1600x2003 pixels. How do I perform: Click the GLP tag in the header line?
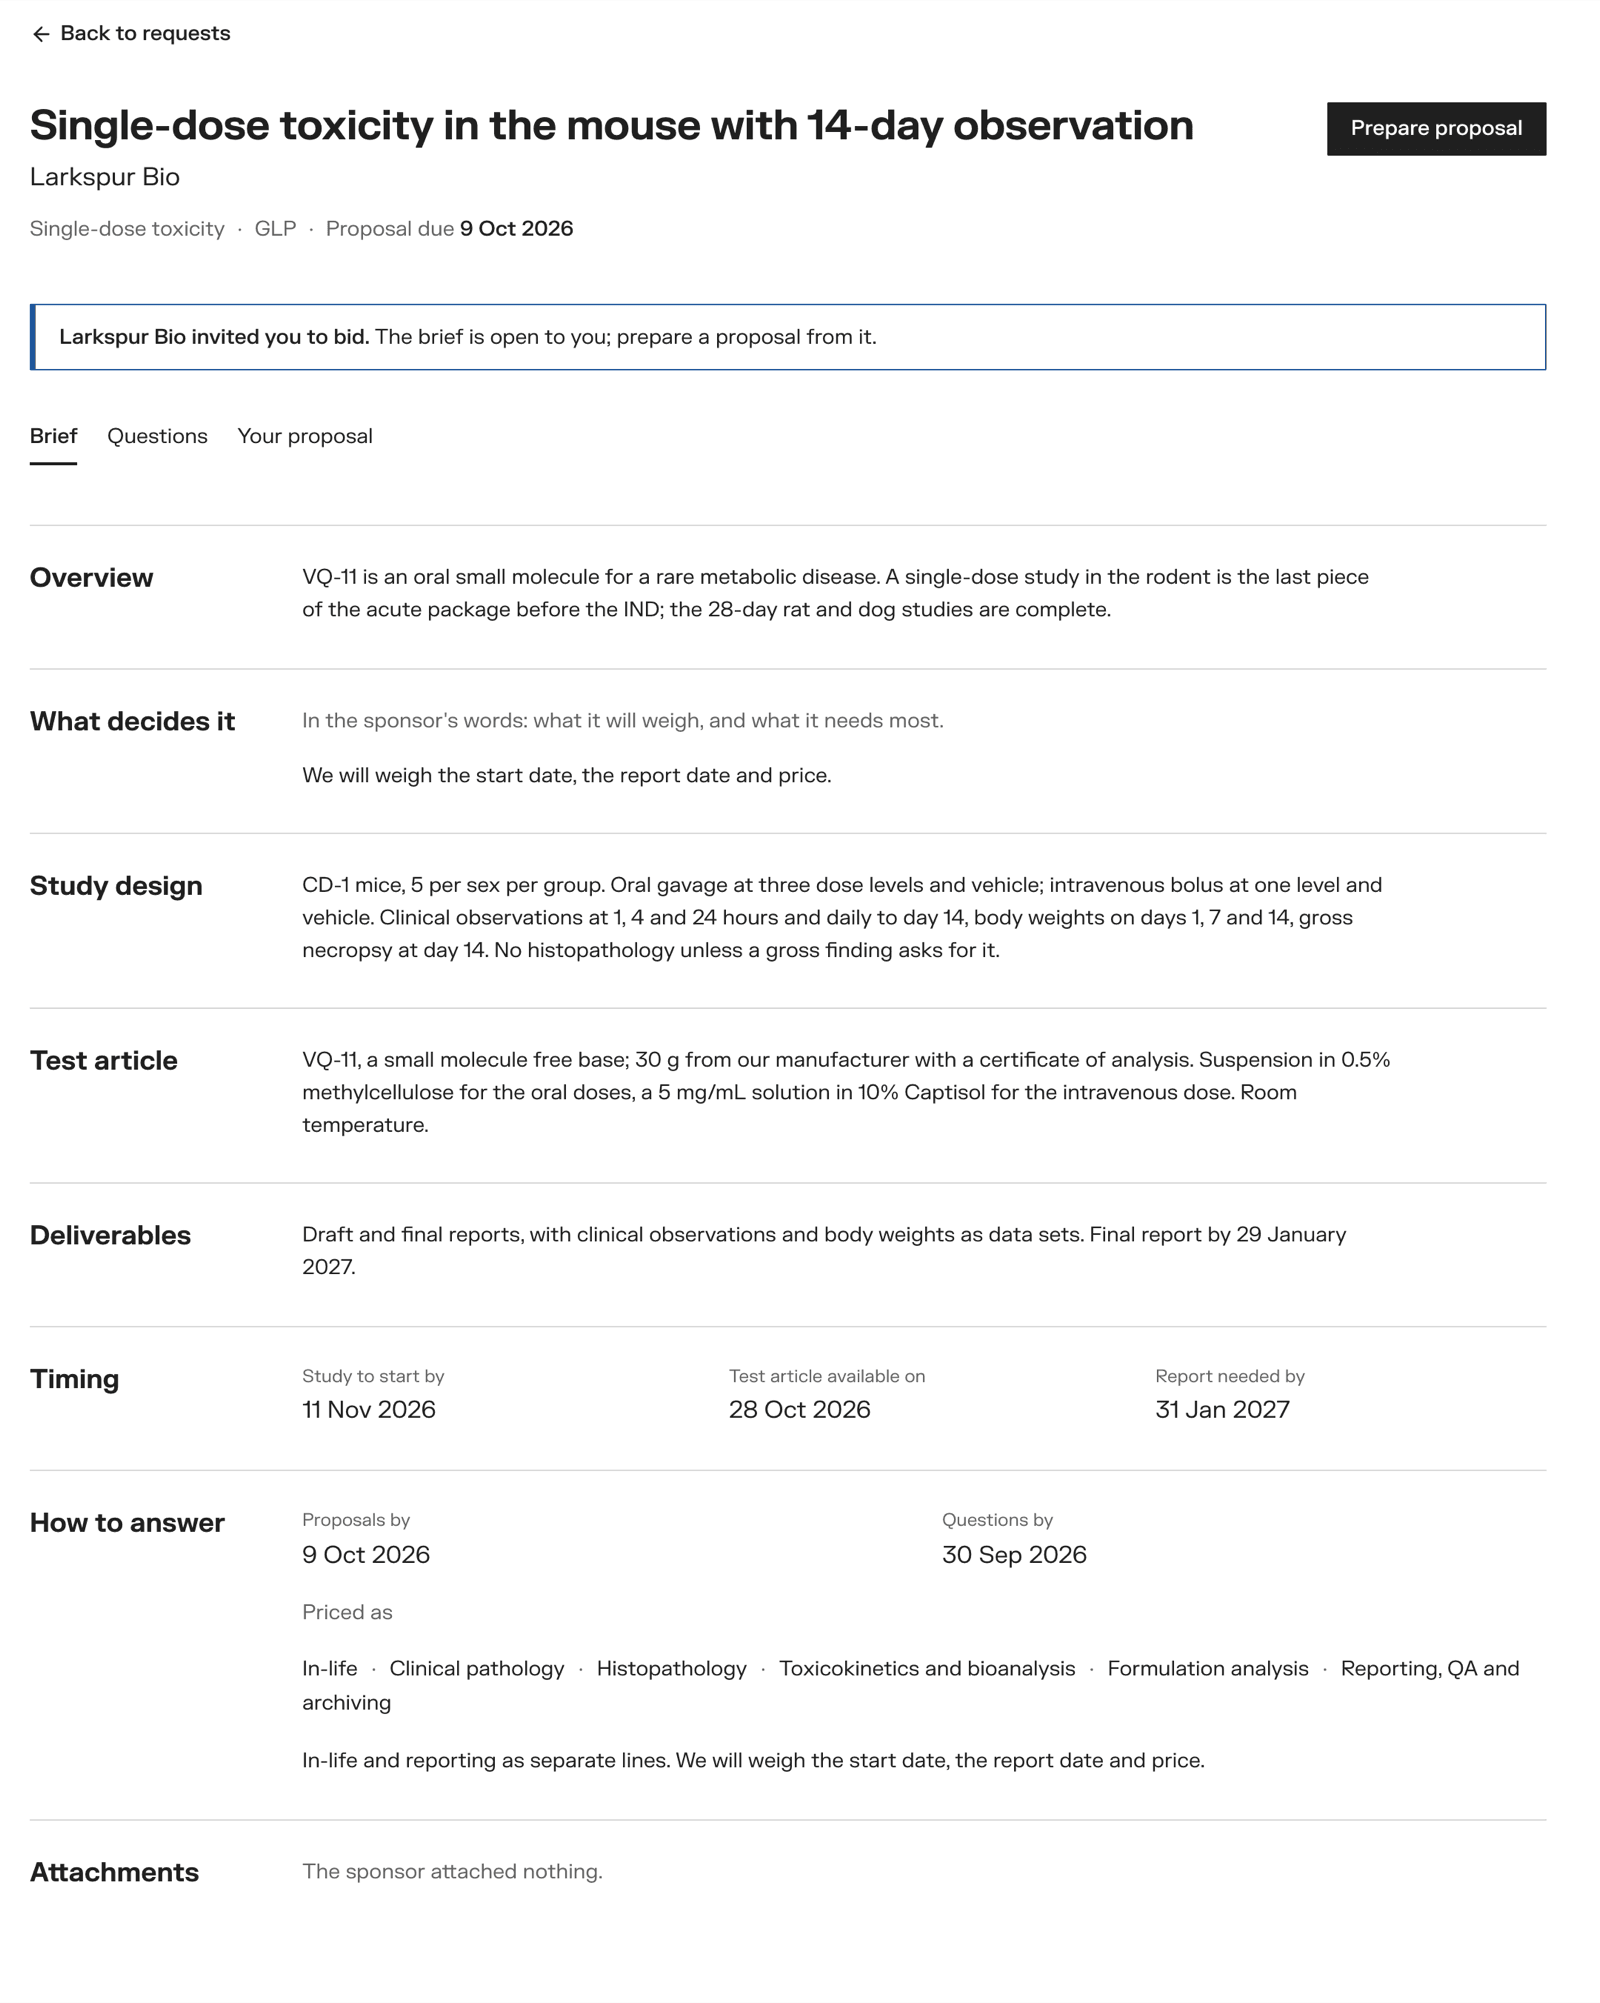(275, 228)
